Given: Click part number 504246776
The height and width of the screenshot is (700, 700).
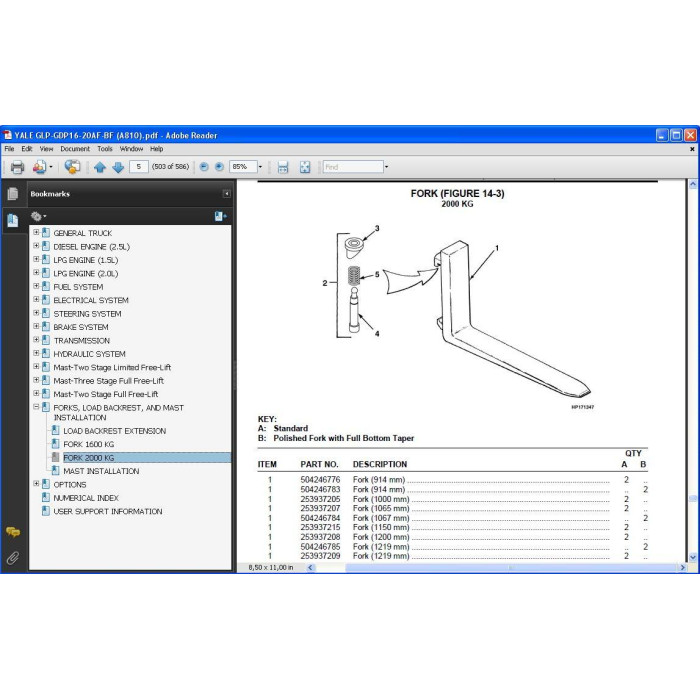Looking at the screenshot, I should (320, 479).
